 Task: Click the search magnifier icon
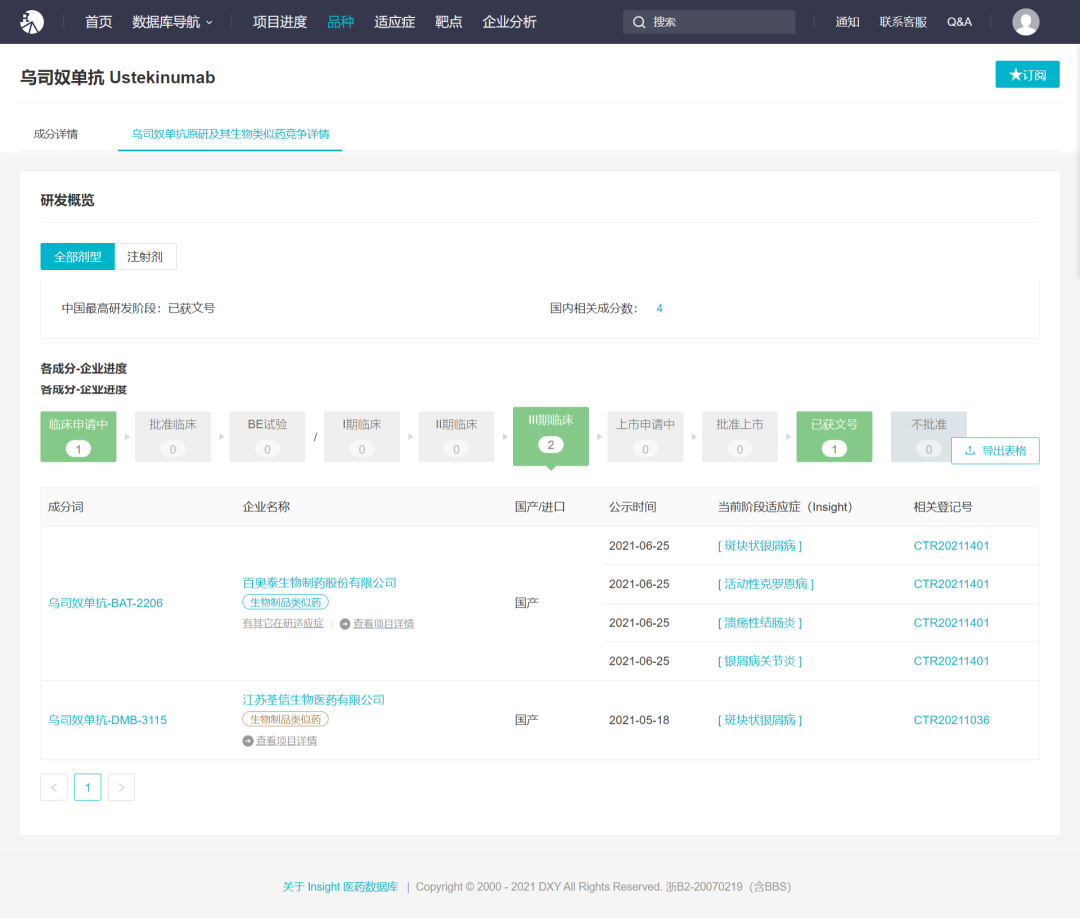pos(639,22)
